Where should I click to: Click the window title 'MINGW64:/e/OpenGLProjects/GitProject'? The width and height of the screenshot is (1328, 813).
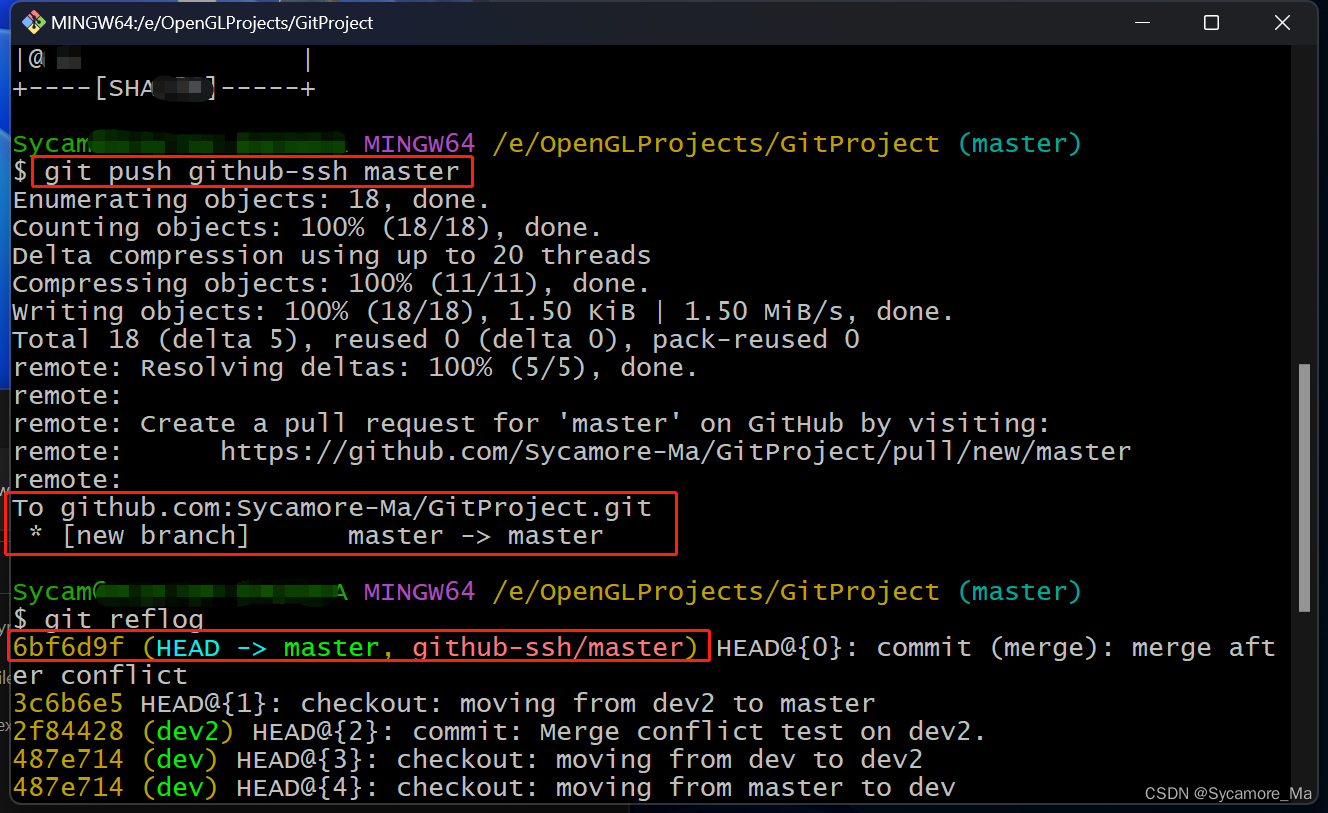pyautogui.click(x=212, y=23)
